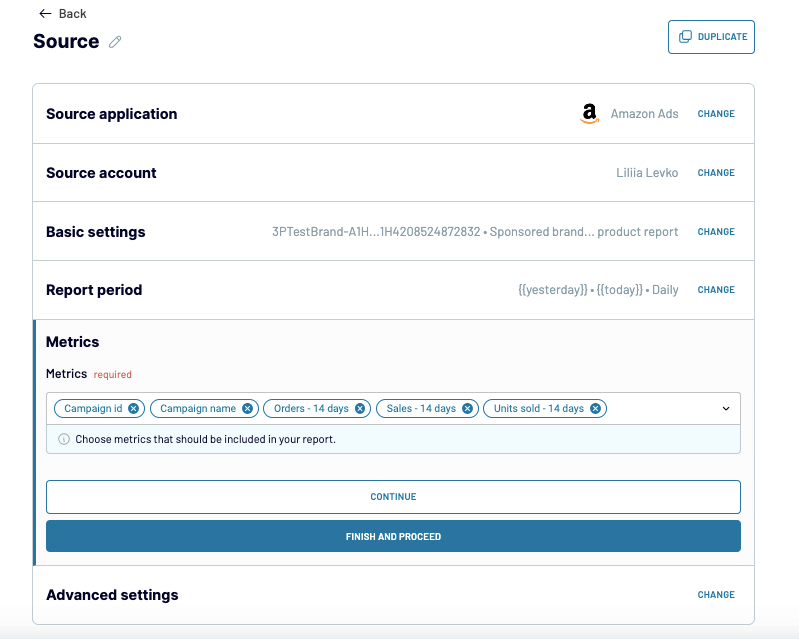This screenshot has width=799, height=639.
Task: Change the Advanced settings
Action: 716,595
